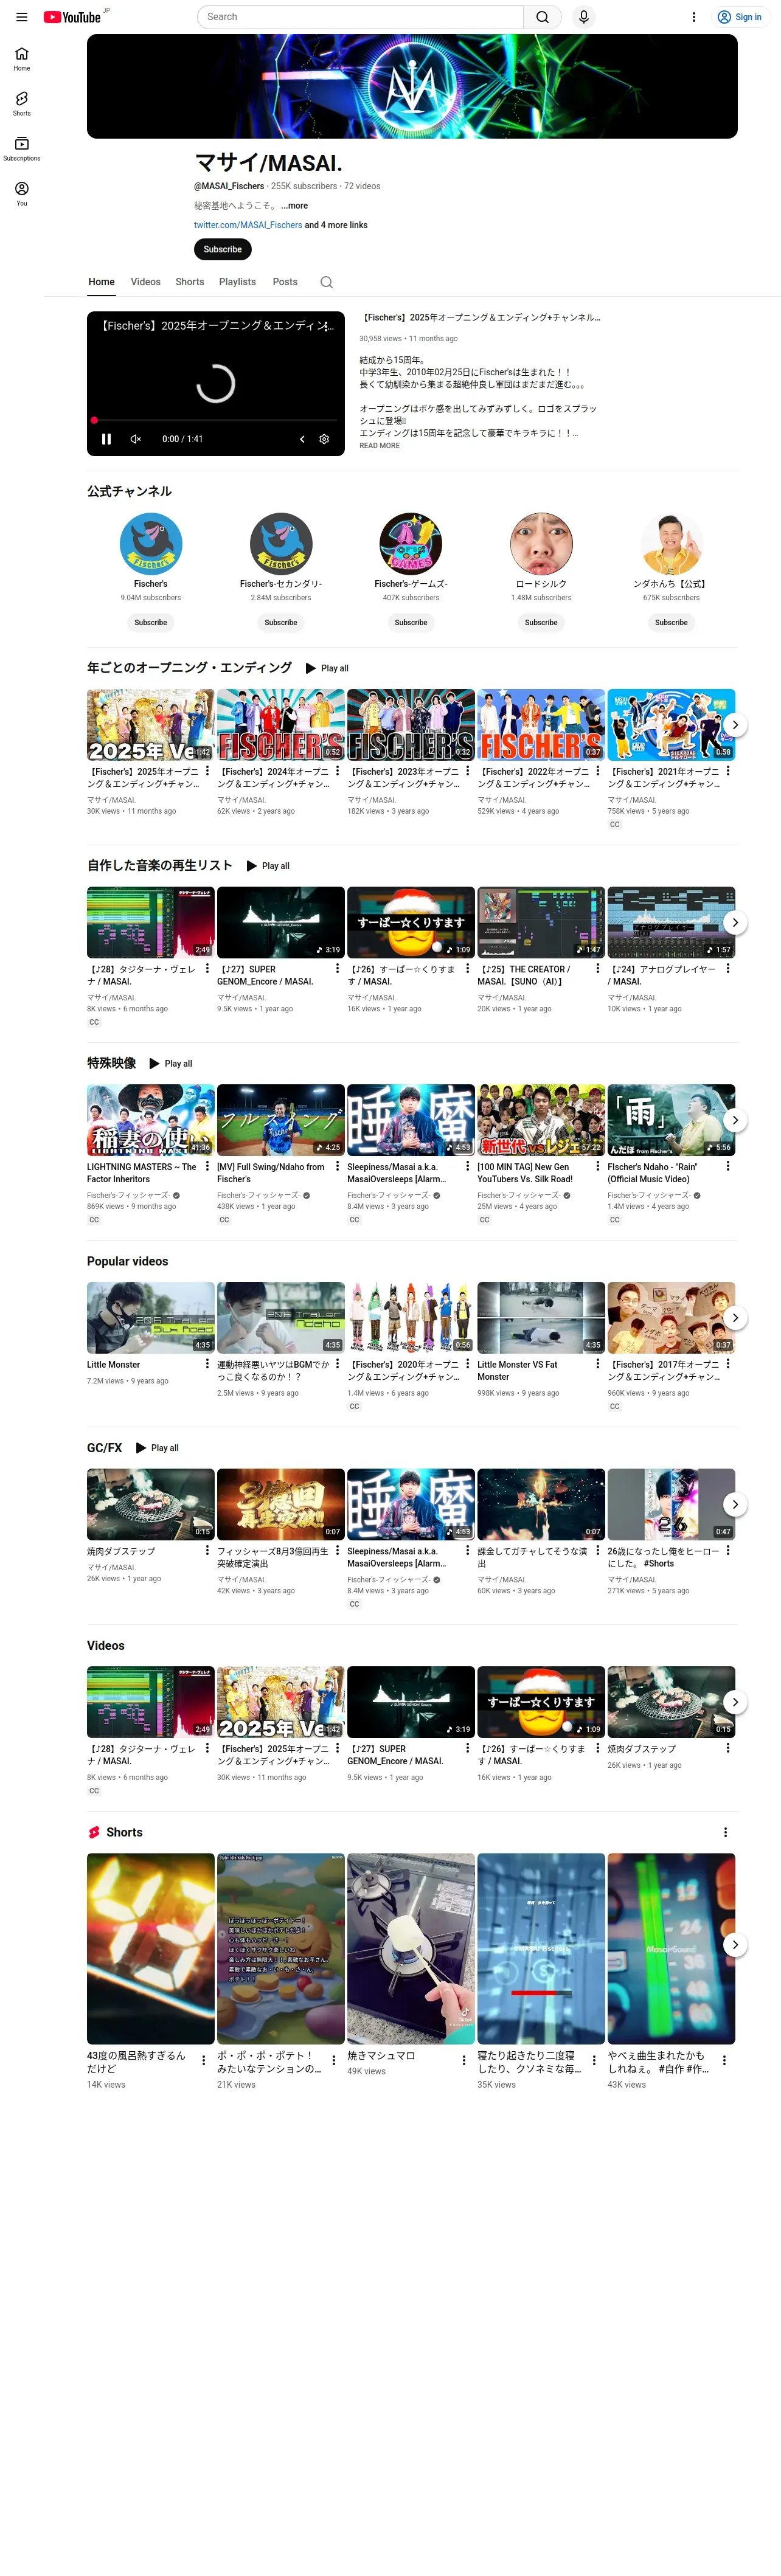Image resolution: width=781 pixels, height=2576 pixels.
Task: Open the 2025年 Ver opening thumbnail
Action: coord(151,725)
